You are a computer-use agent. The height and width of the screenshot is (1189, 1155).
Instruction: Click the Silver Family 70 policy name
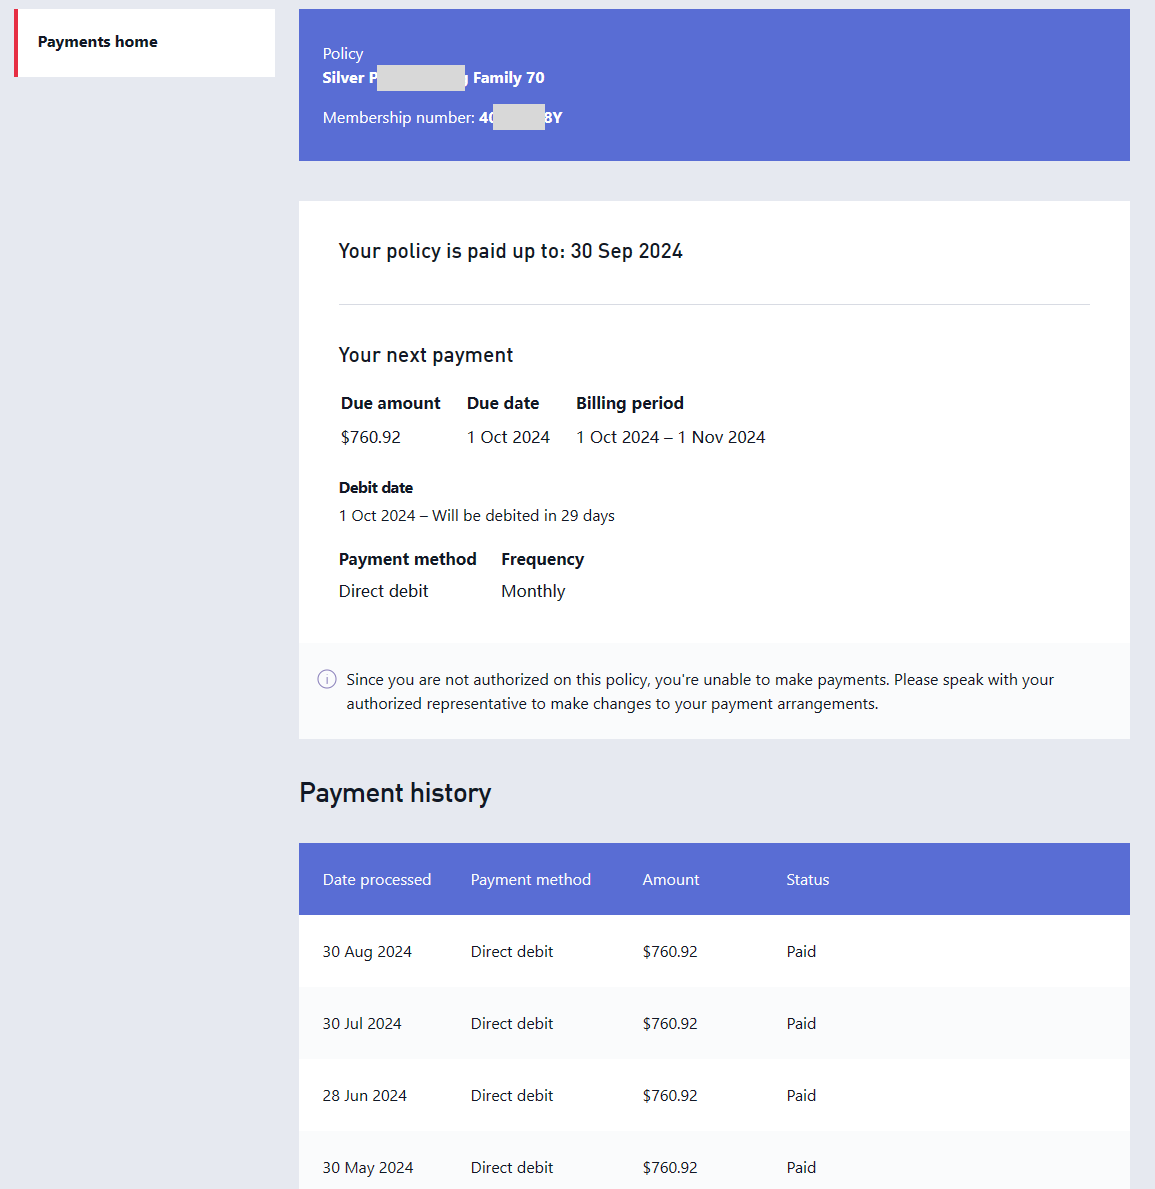pos(433,78)
